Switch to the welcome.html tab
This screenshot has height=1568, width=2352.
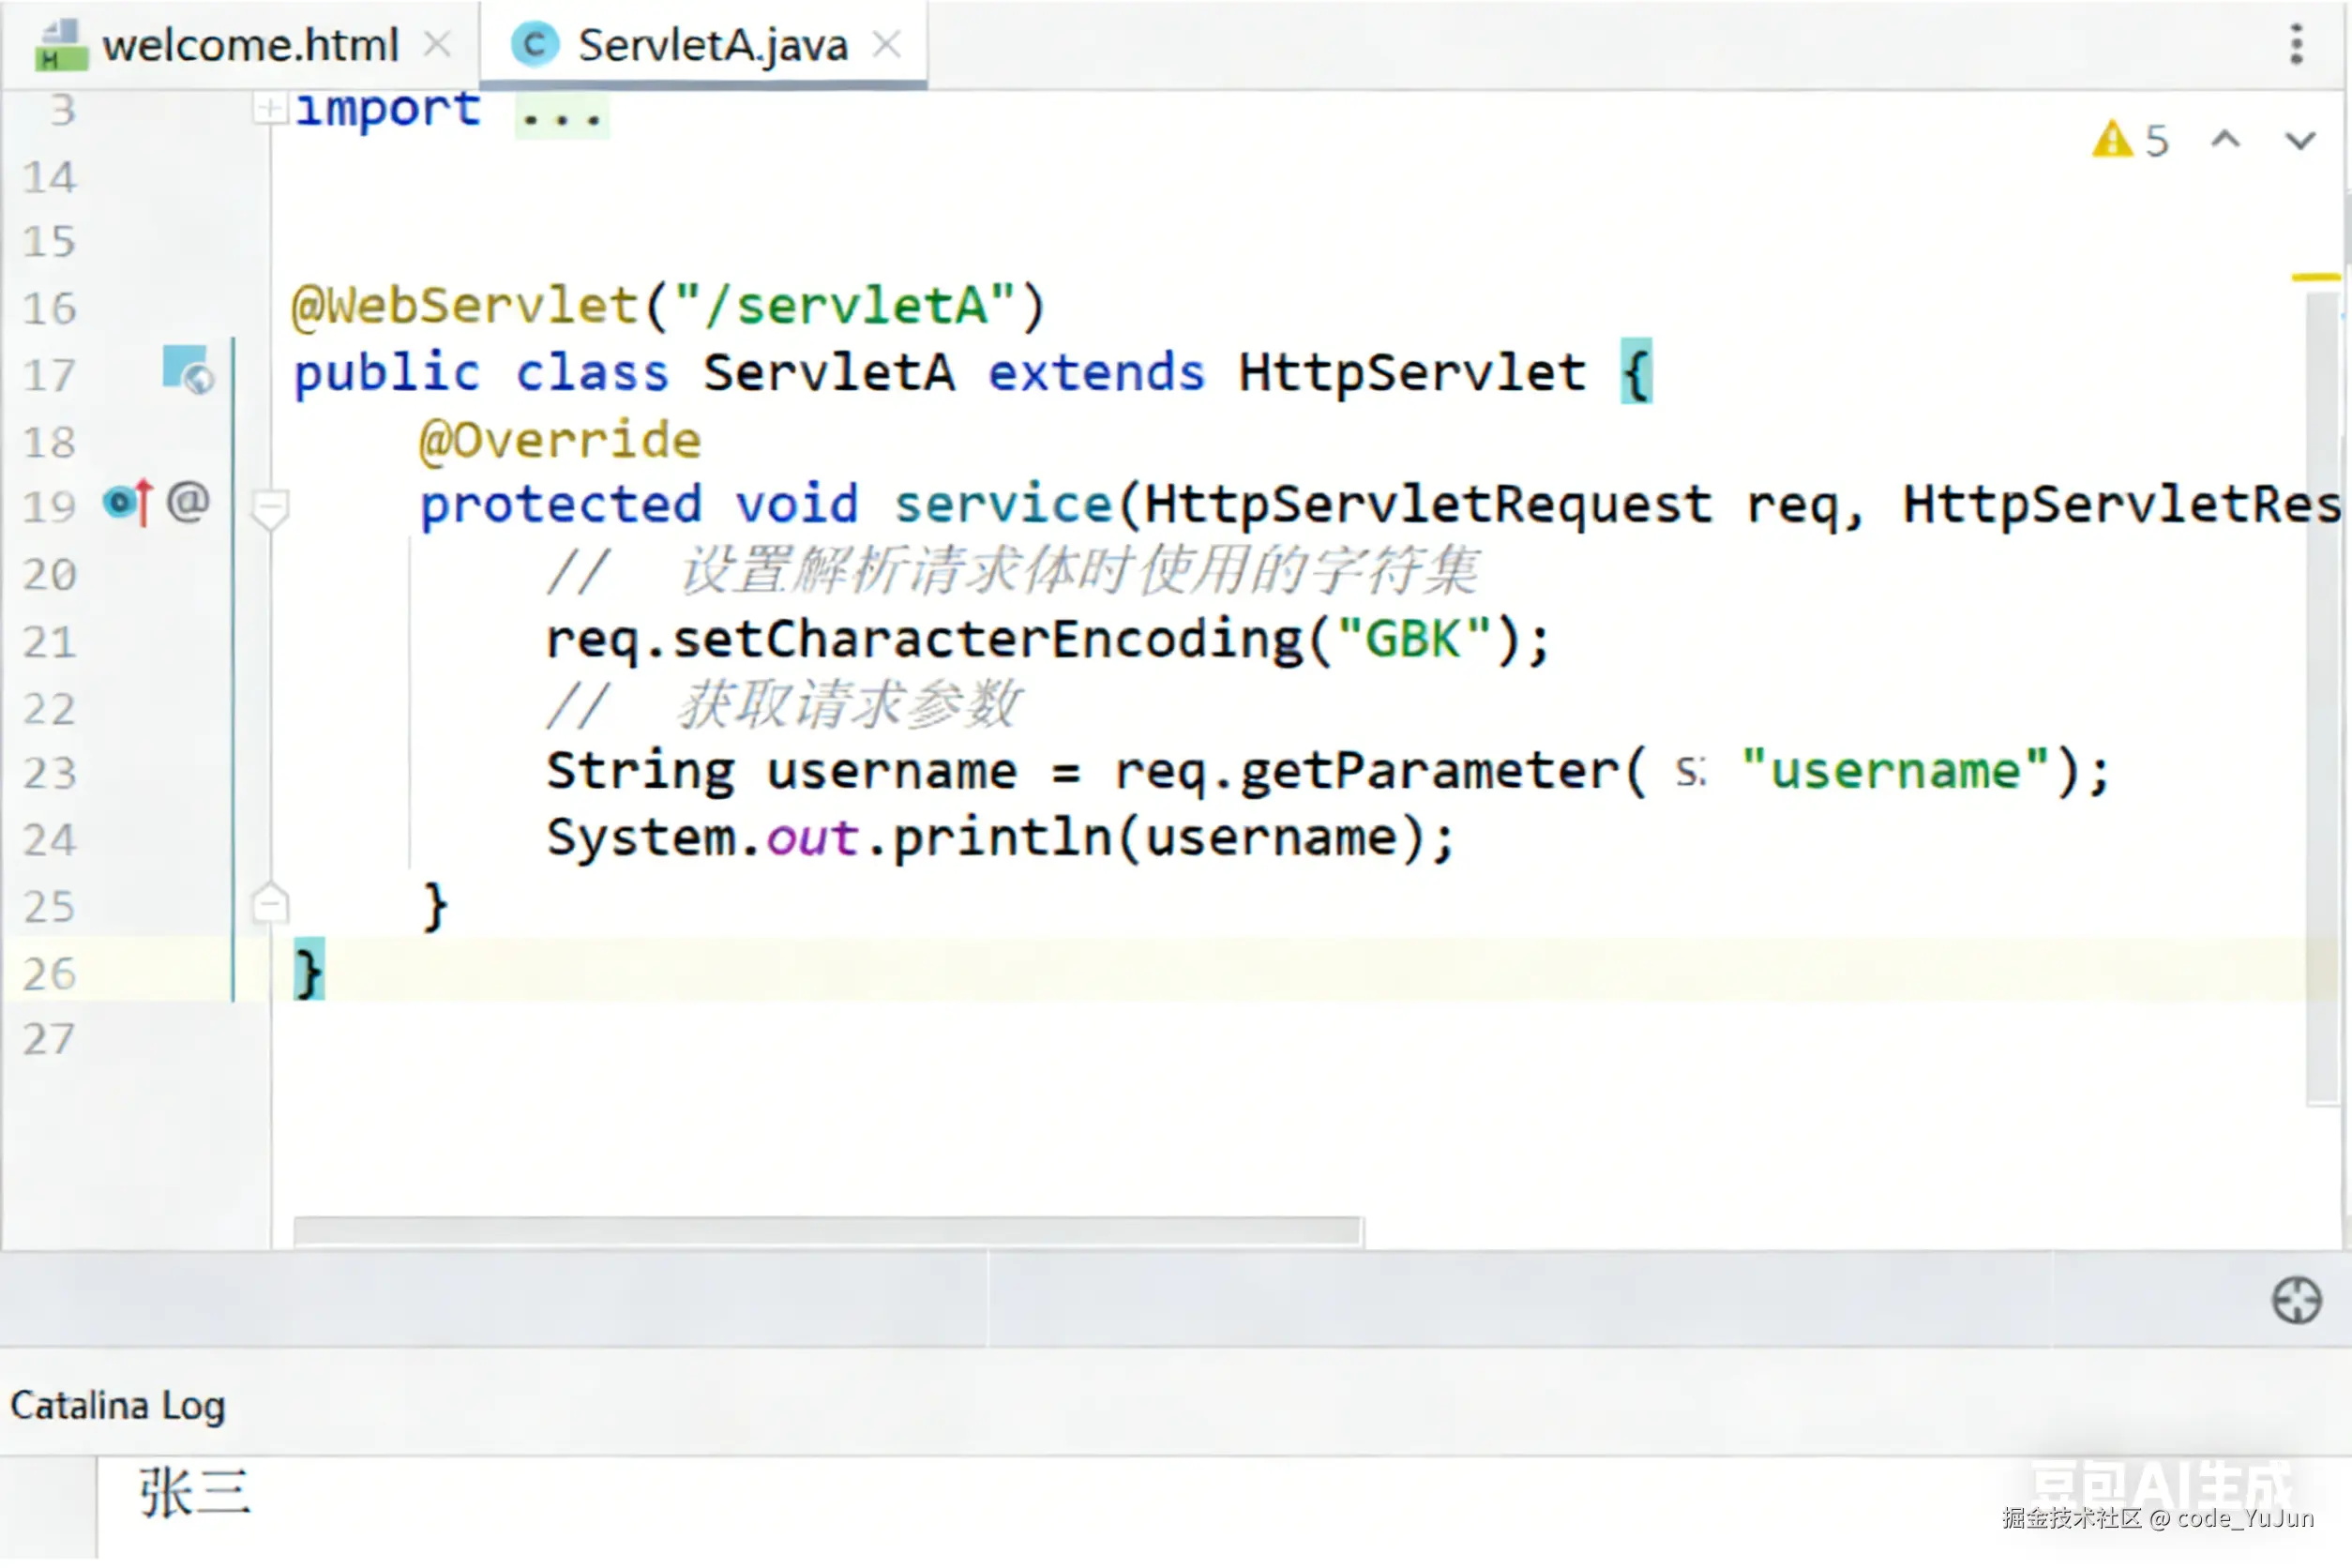pos(250,45)
